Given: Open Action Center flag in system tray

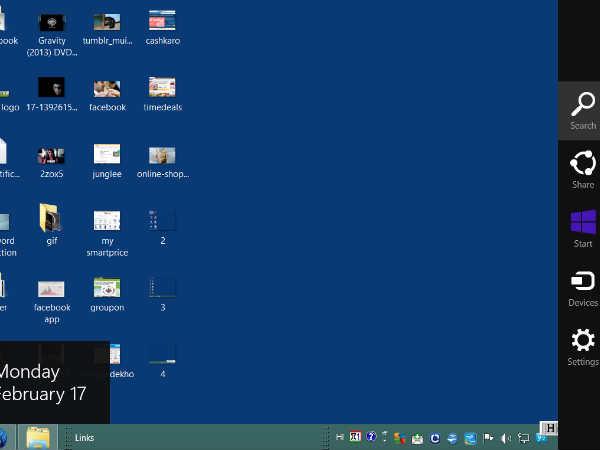Looking at the screenshot, I should pos(488,438).
